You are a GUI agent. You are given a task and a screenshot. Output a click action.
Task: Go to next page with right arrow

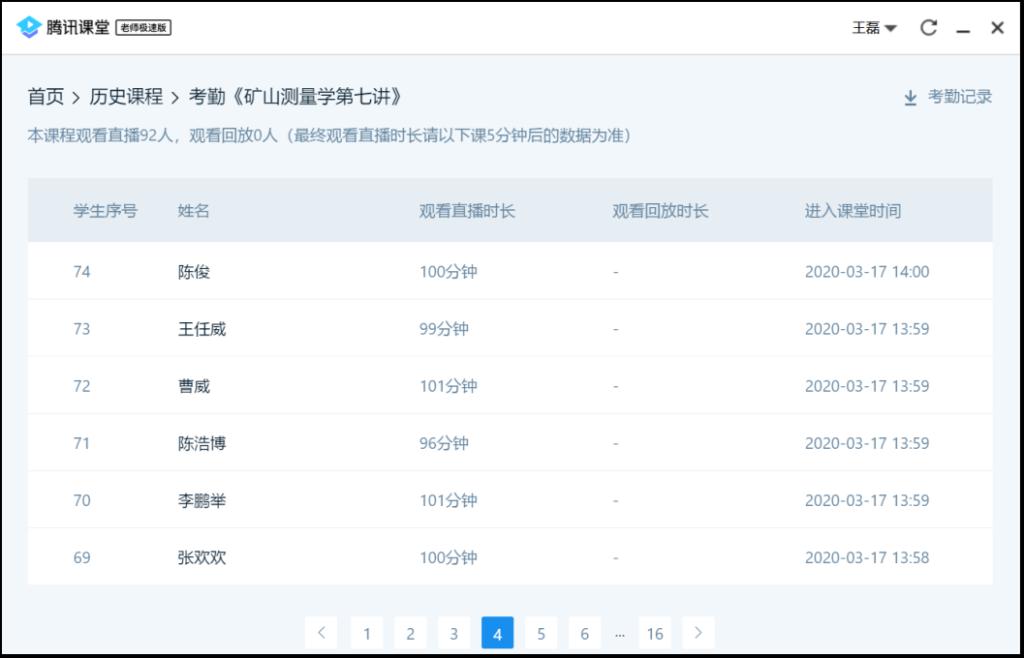pos(698,633)
